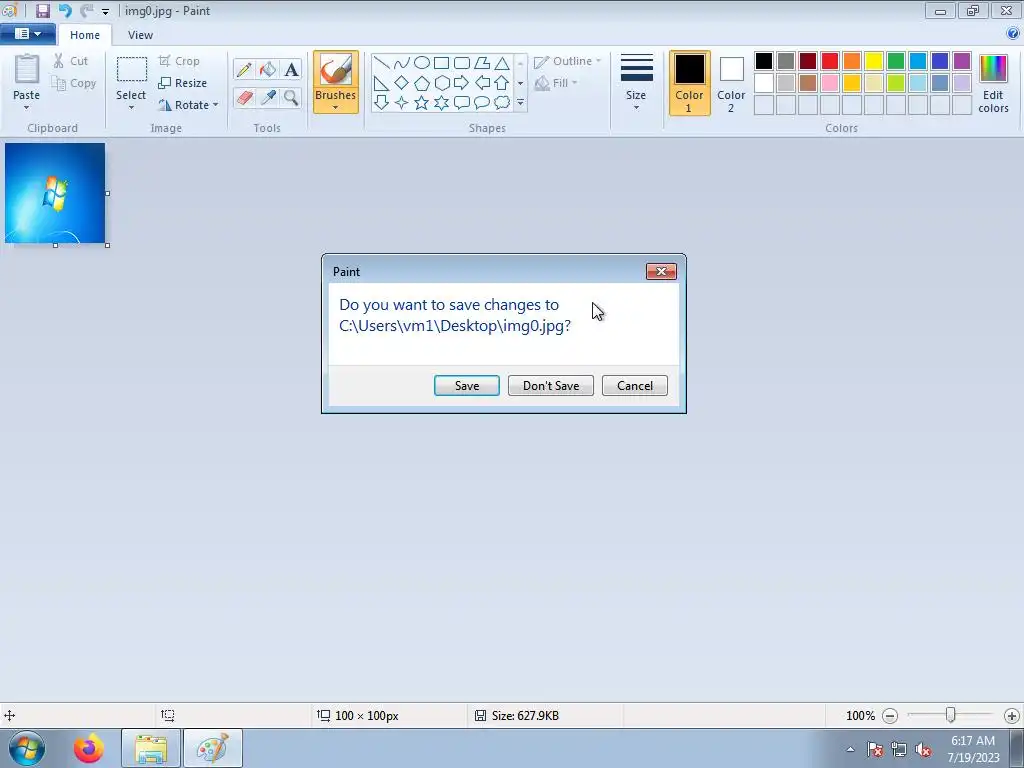Choose the Curve shape
The image size is (1024, 768).
click(x=402, y=63)
